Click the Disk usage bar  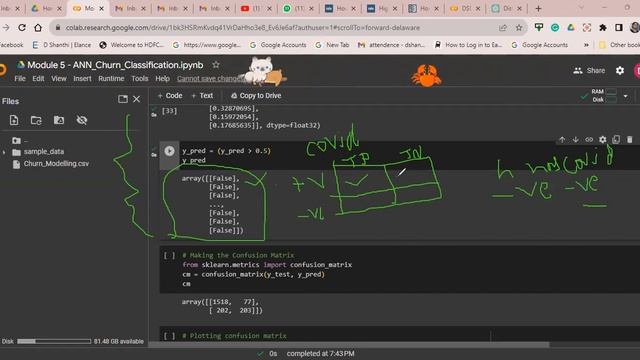click(54, 341)
